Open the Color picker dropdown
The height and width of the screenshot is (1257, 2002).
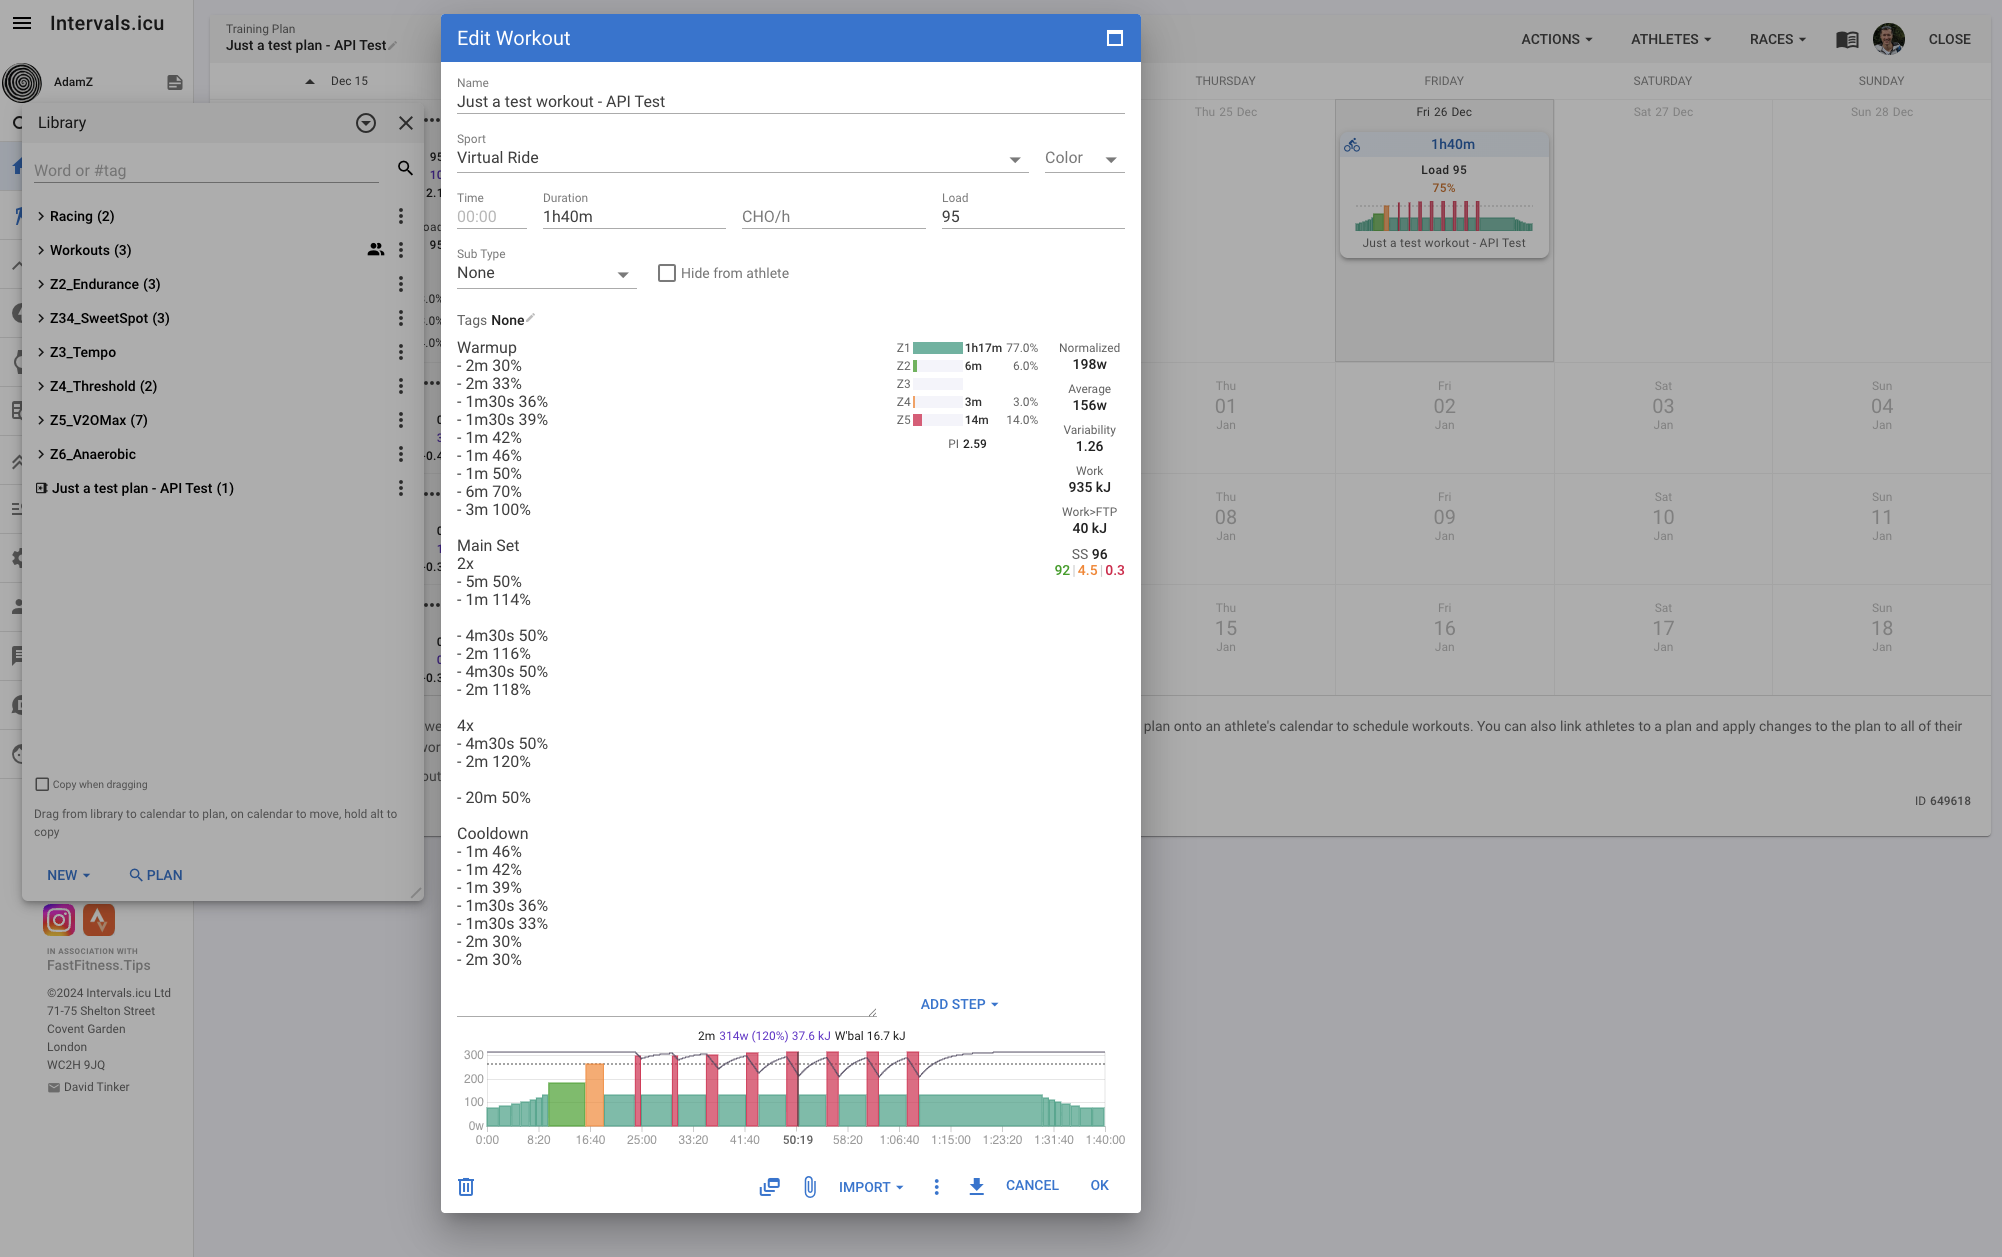click(x=1083, y=158)
